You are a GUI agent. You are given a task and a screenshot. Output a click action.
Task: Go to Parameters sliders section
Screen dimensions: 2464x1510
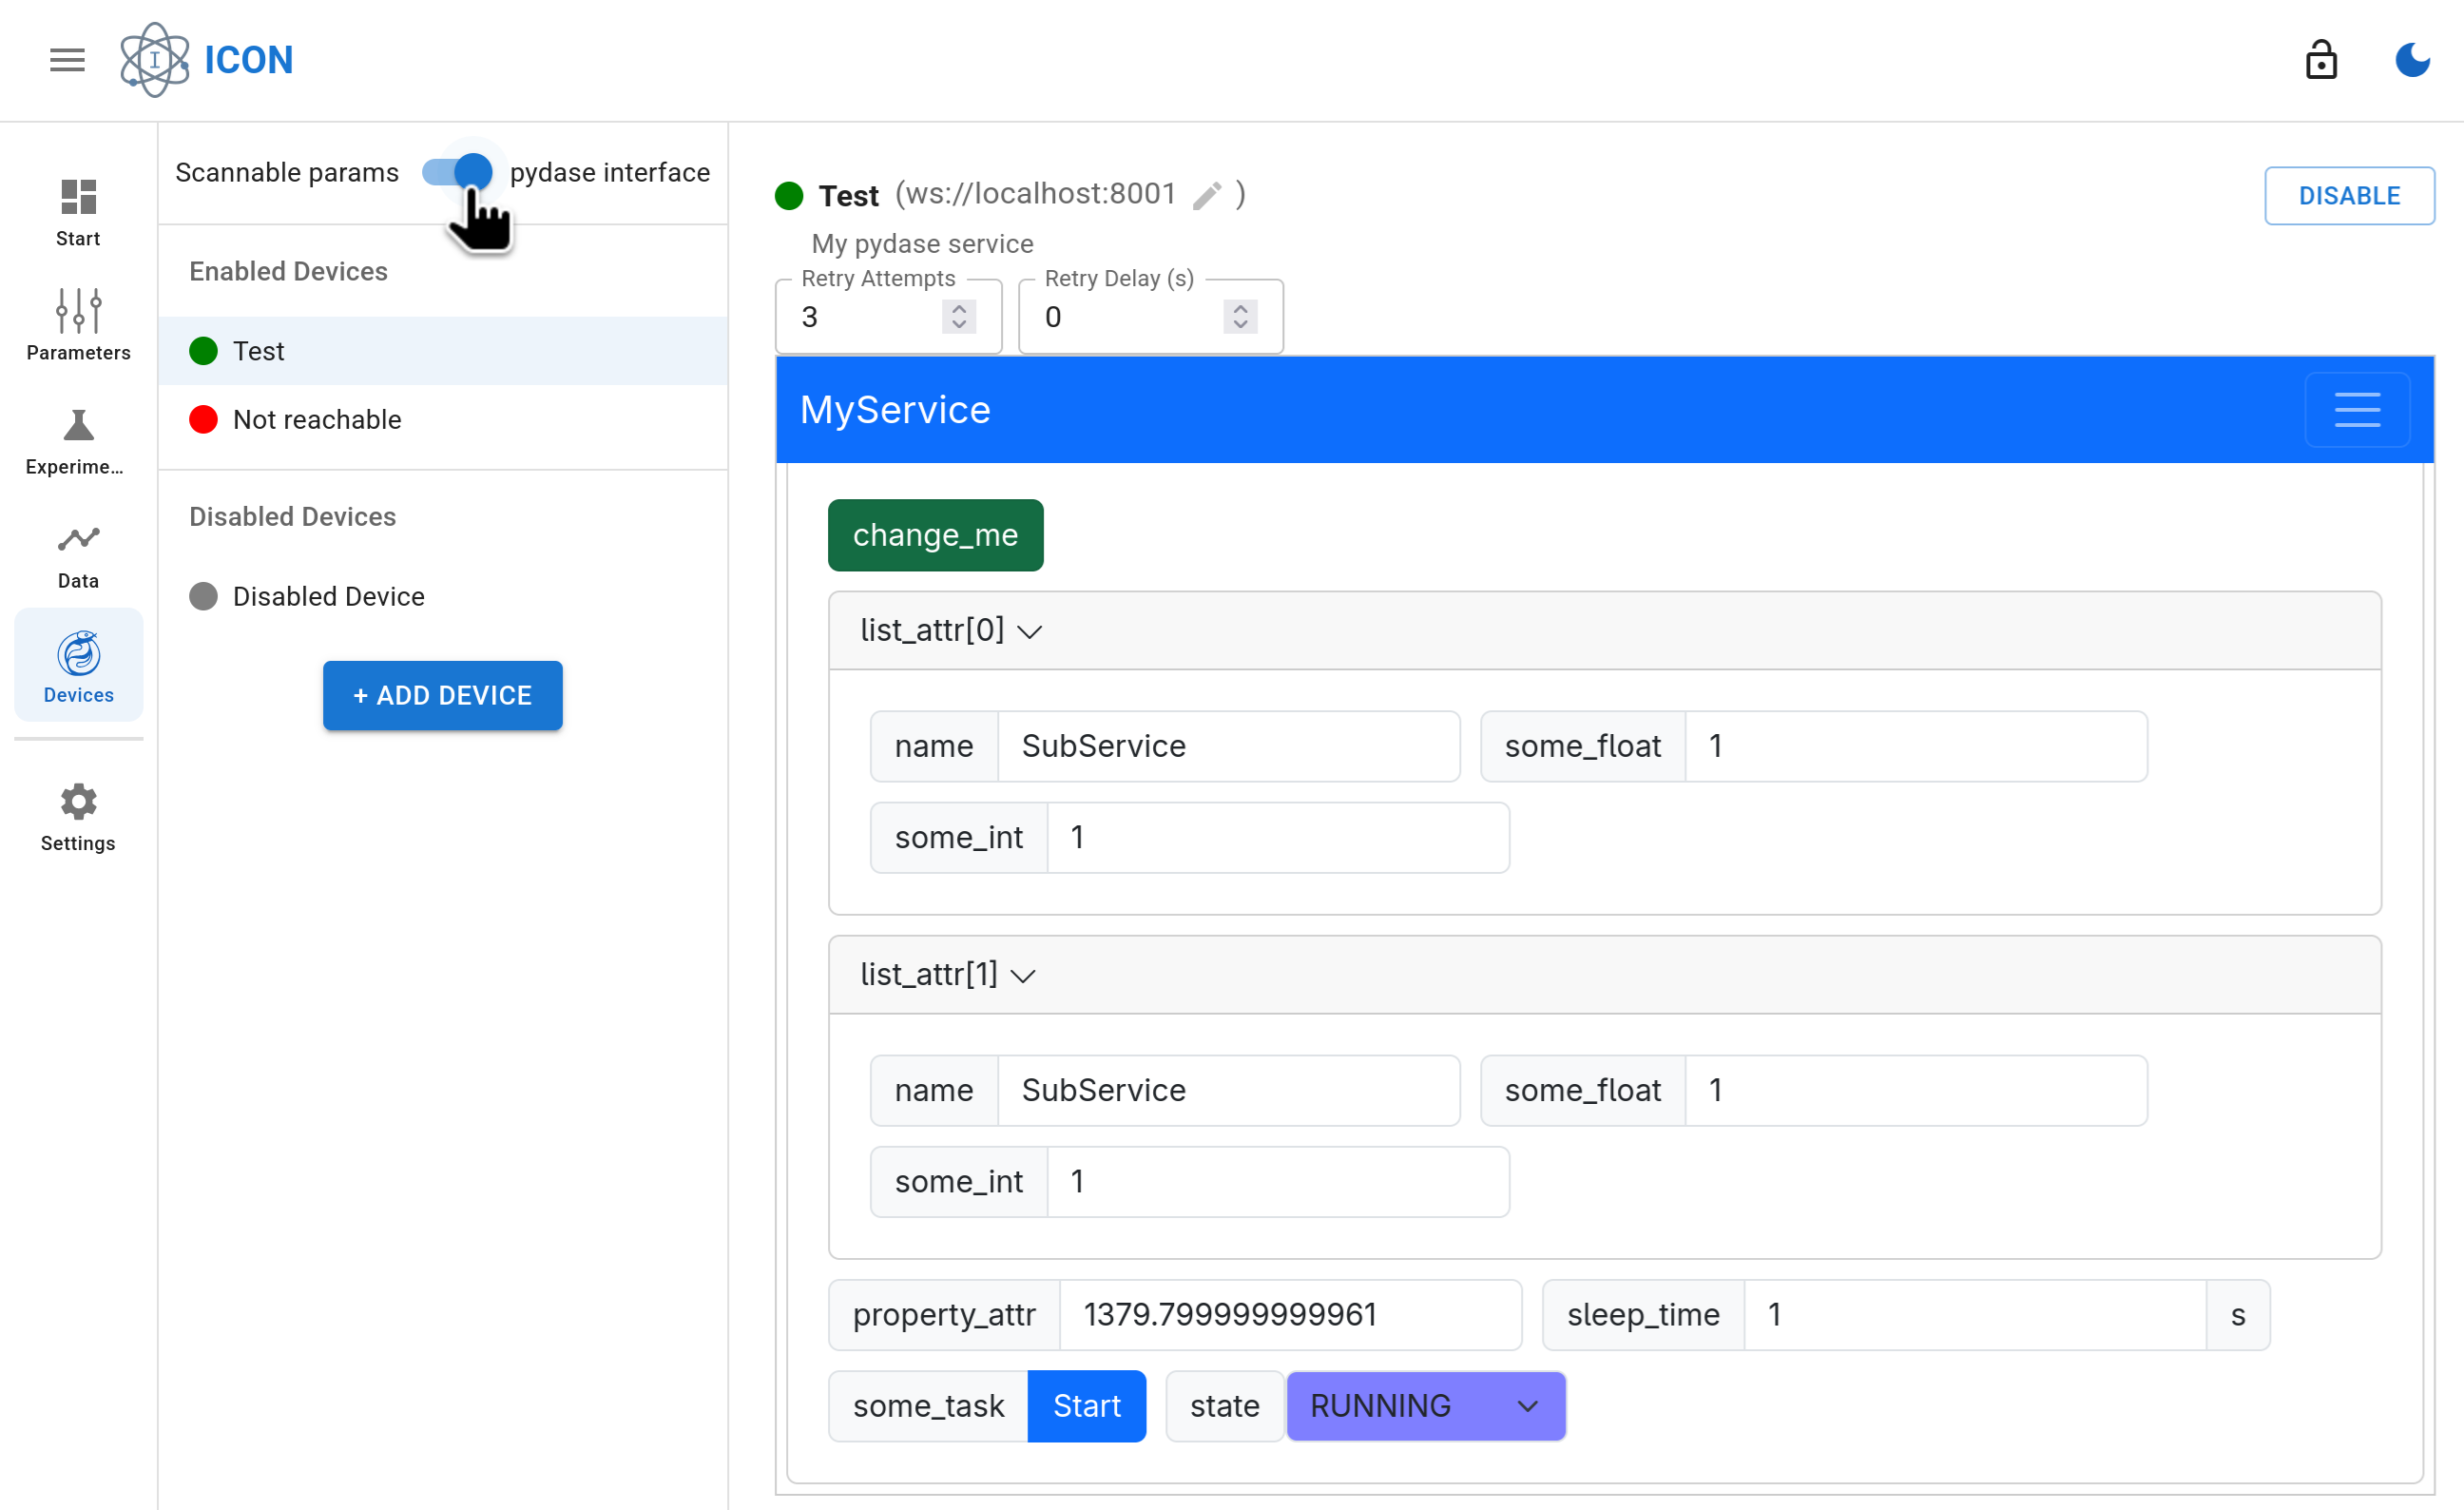[x=78, y=325]
